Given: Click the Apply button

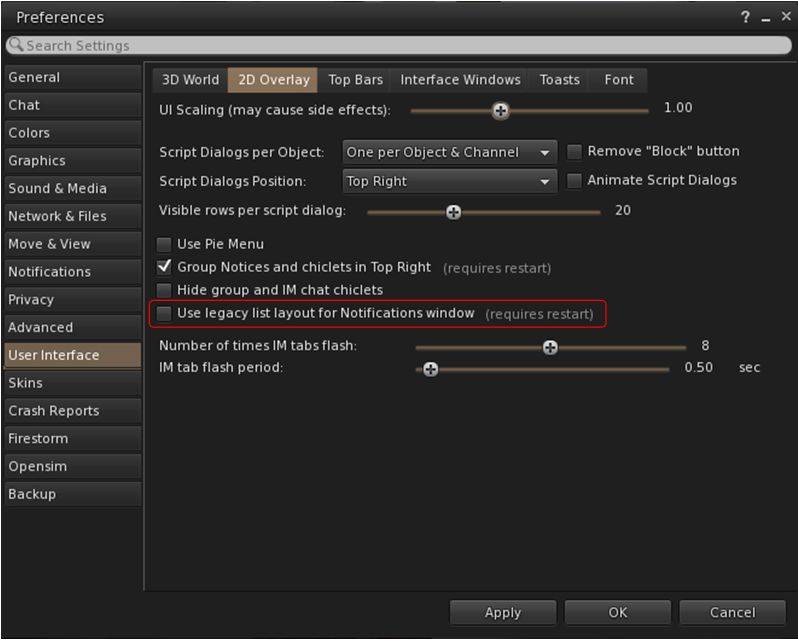Looking at the screenshot, I should [502, 612].
